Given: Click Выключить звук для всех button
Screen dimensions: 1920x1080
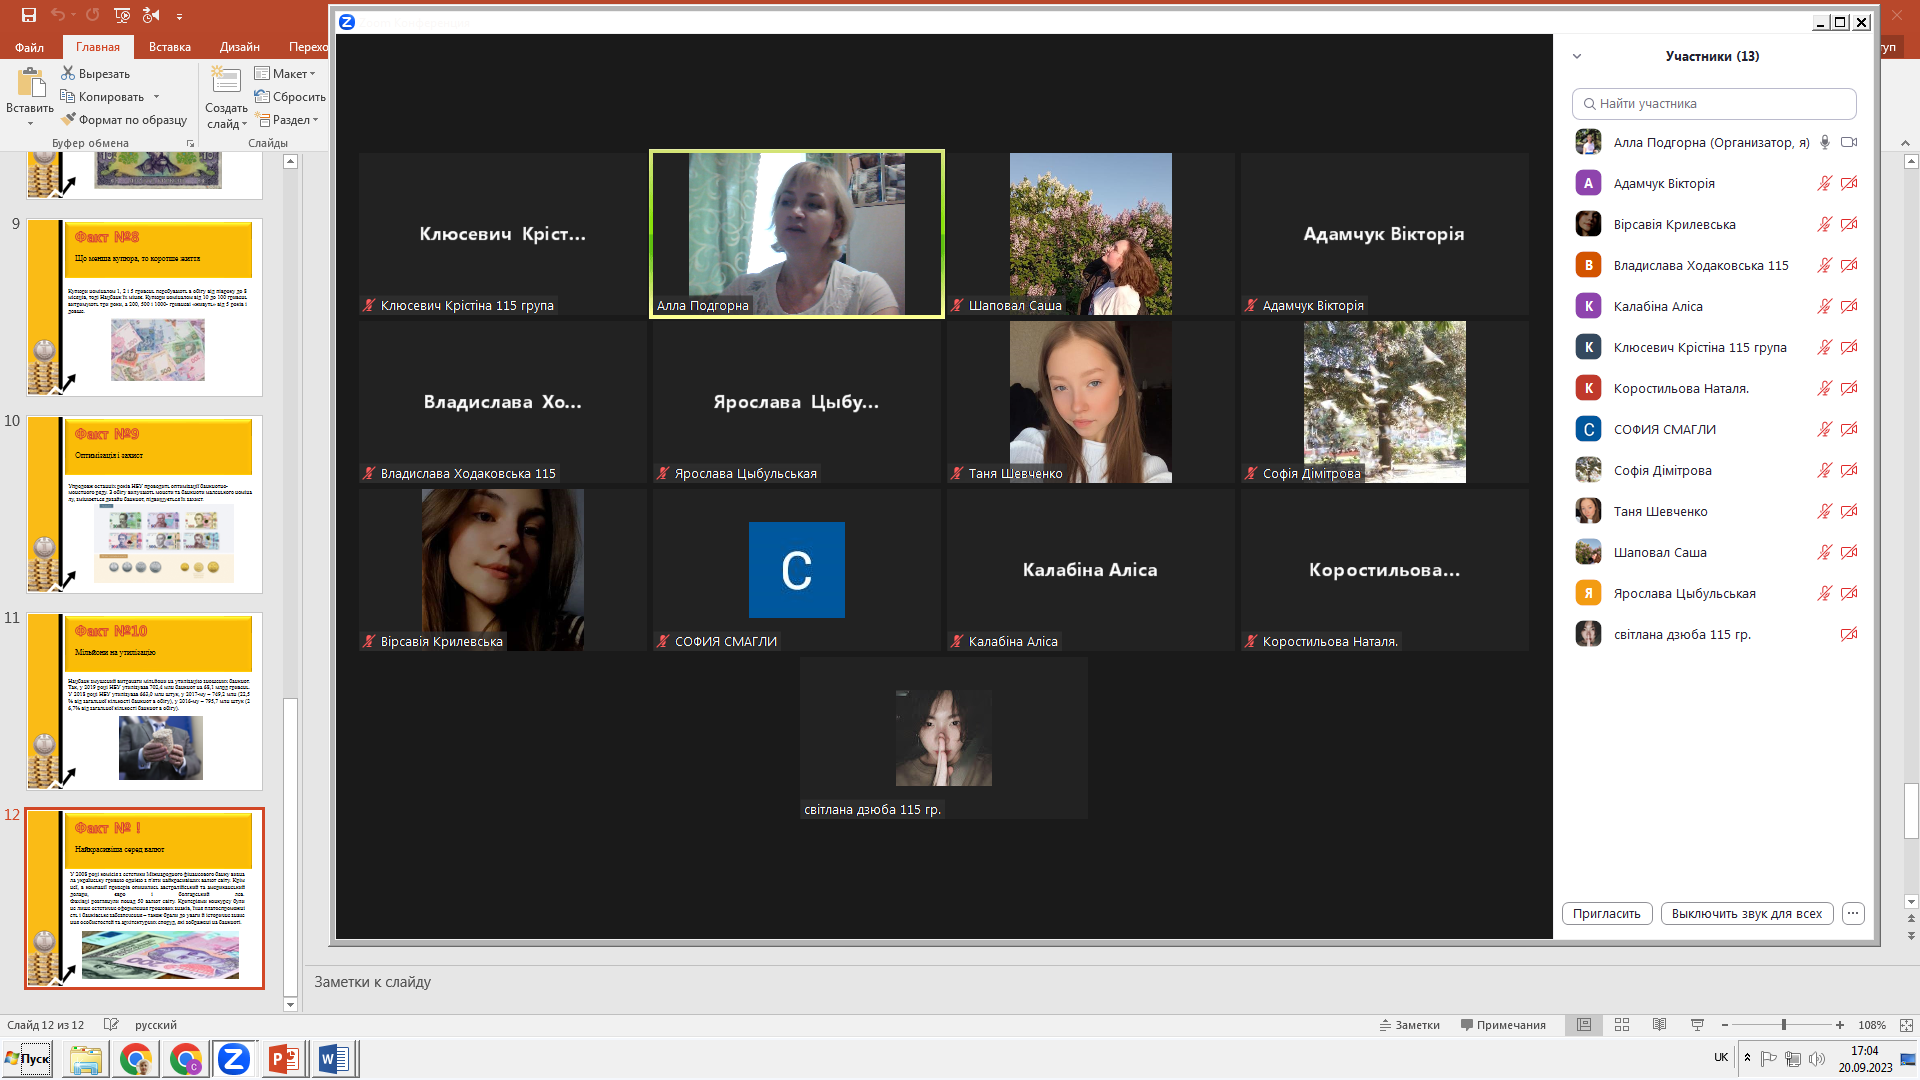Looking at the screenshot, I should [x=1746, y=913].
